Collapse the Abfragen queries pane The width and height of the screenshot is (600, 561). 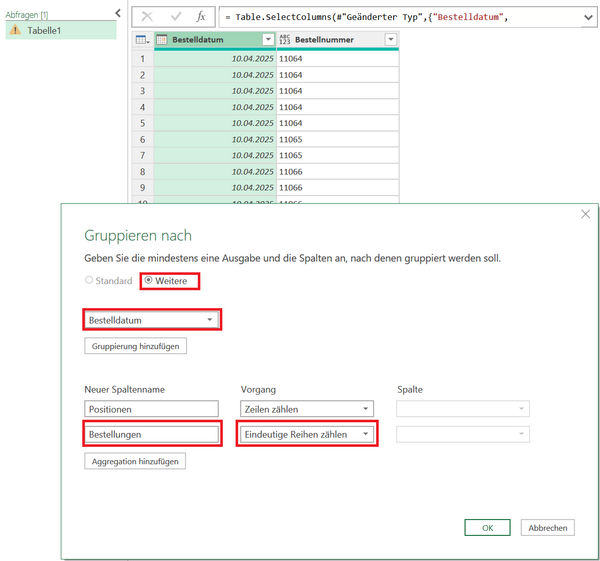118,13
